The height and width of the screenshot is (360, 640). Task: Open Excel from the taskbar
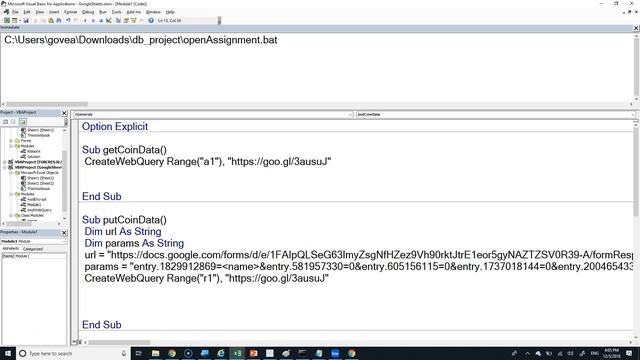[x=237, y=353]
